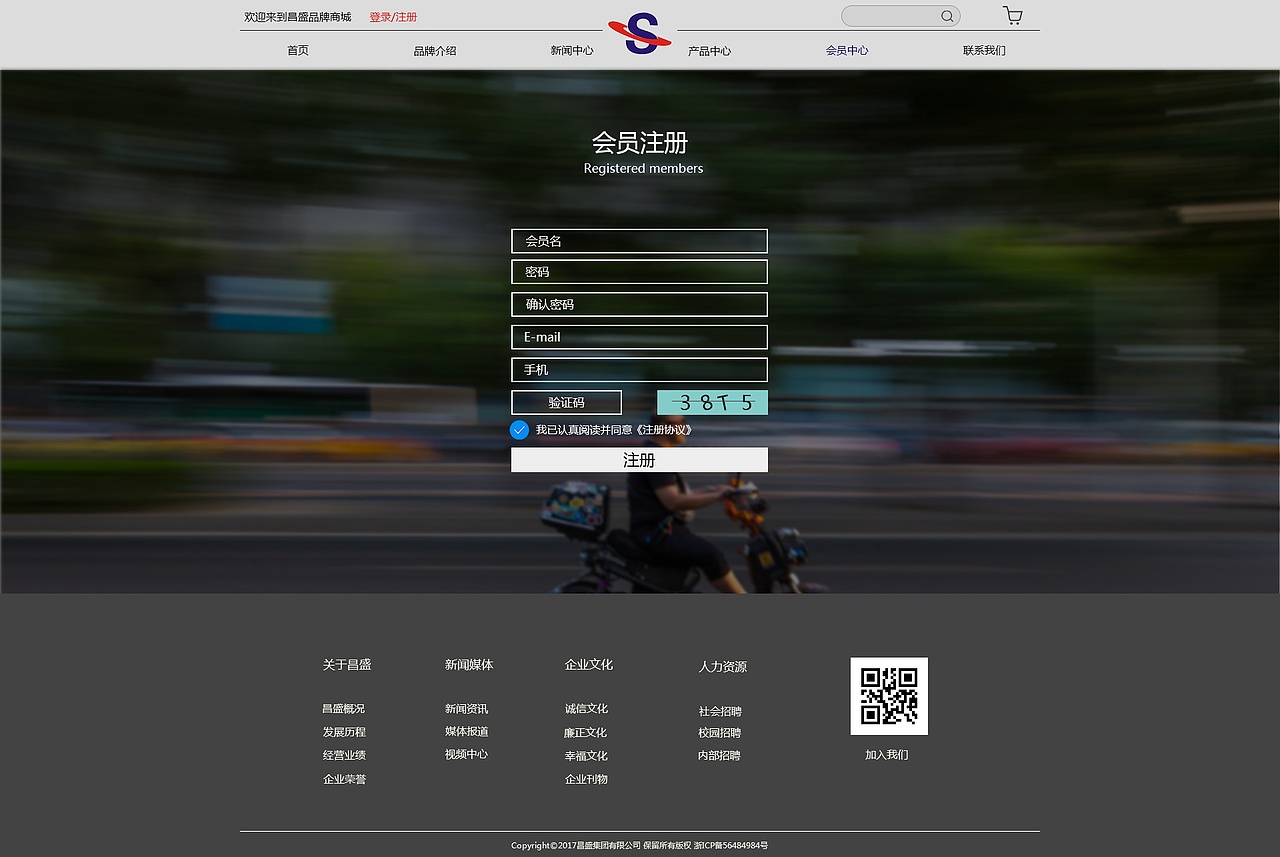Open 校园招聘 footer link

[720, 733]
